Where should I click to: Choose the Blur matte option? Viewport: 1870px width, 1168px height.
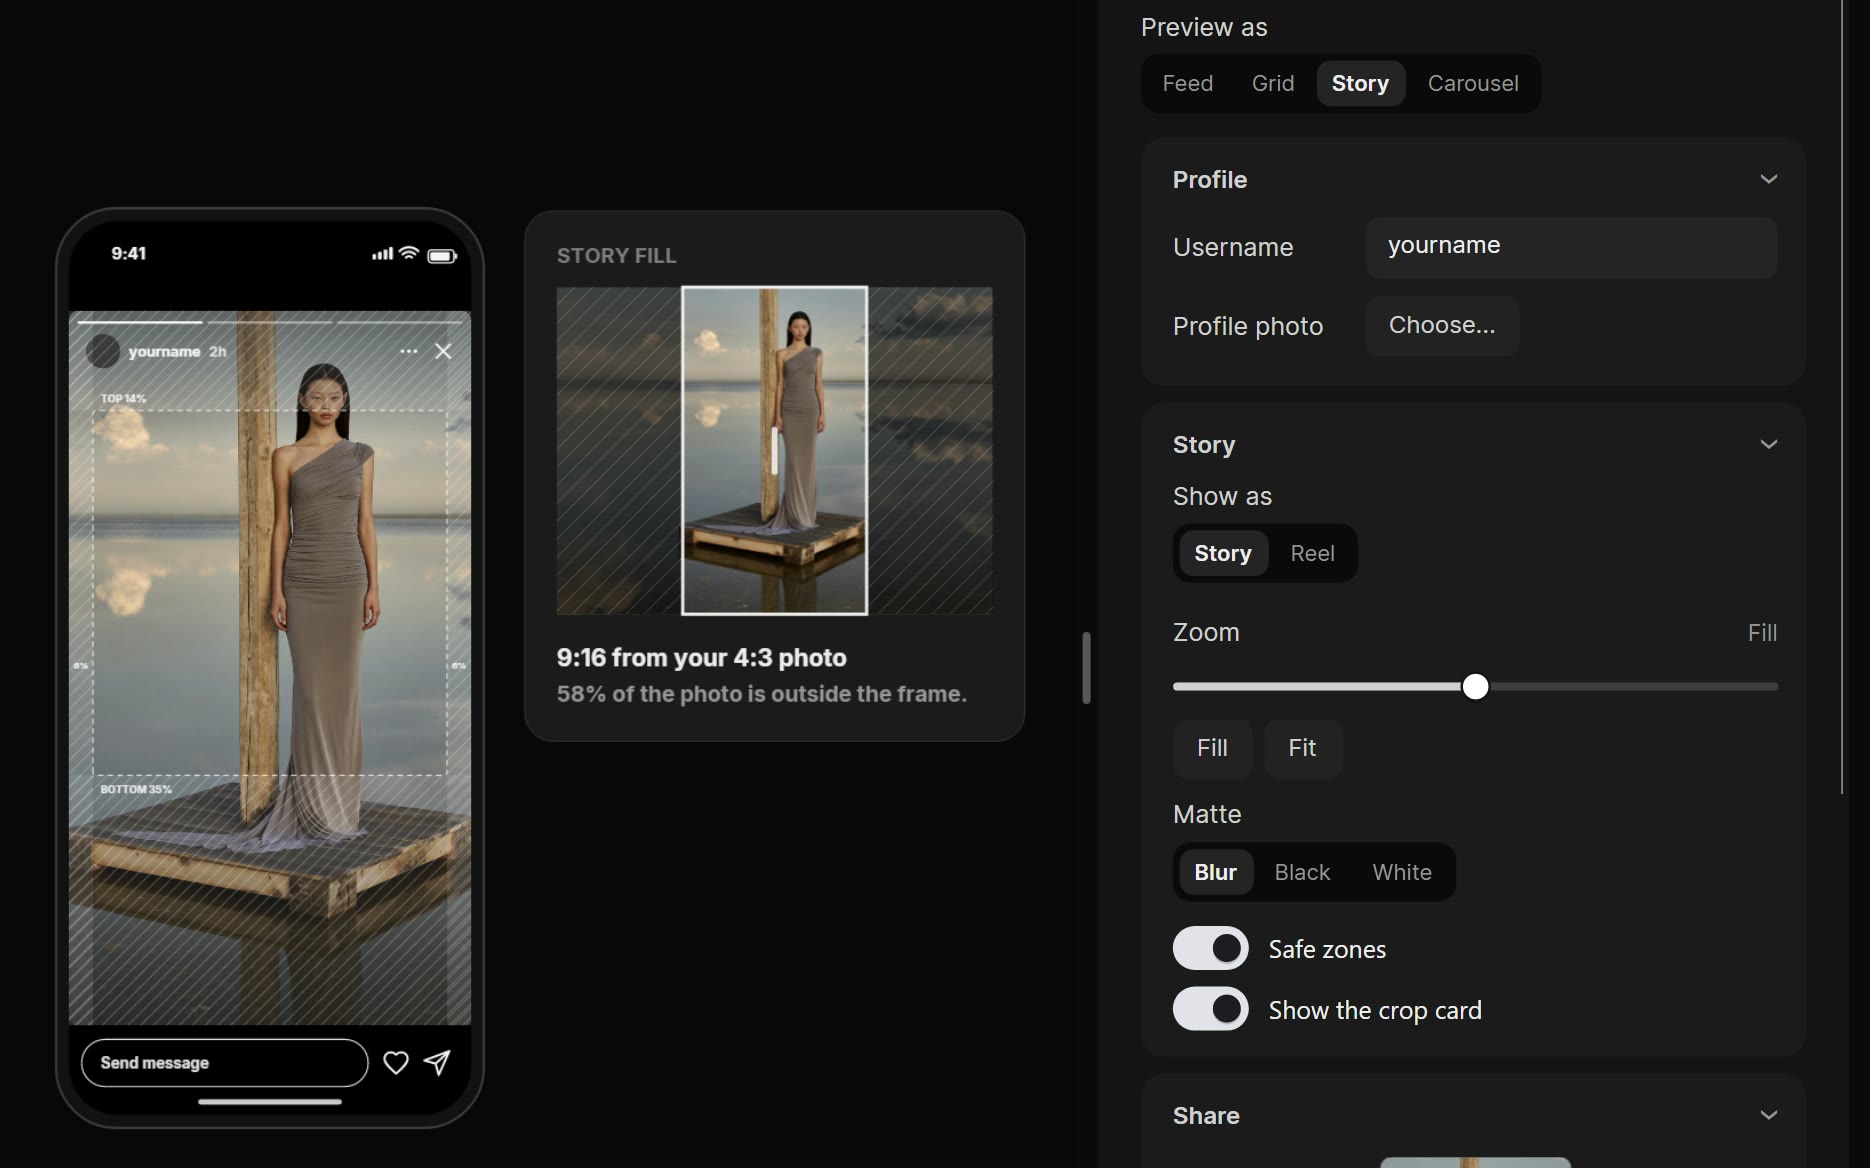(1215, 872)
